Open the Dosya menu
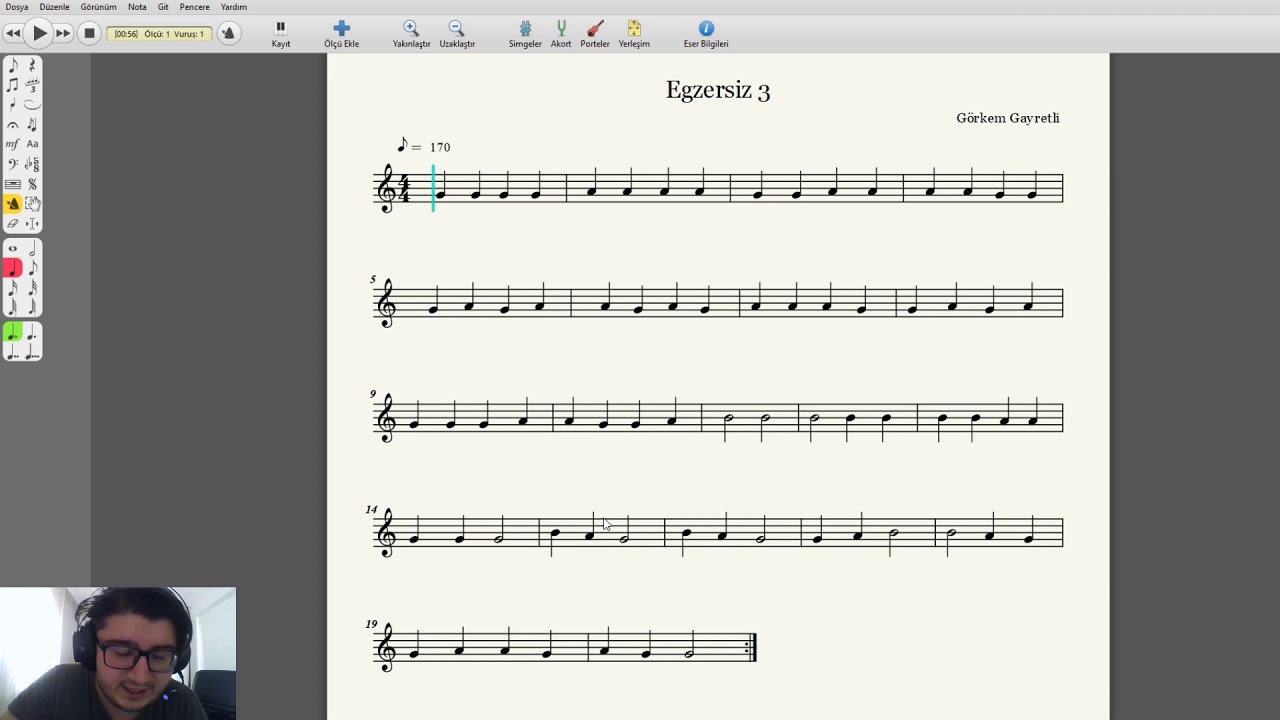1280x720 pixels. coord(17,7)
